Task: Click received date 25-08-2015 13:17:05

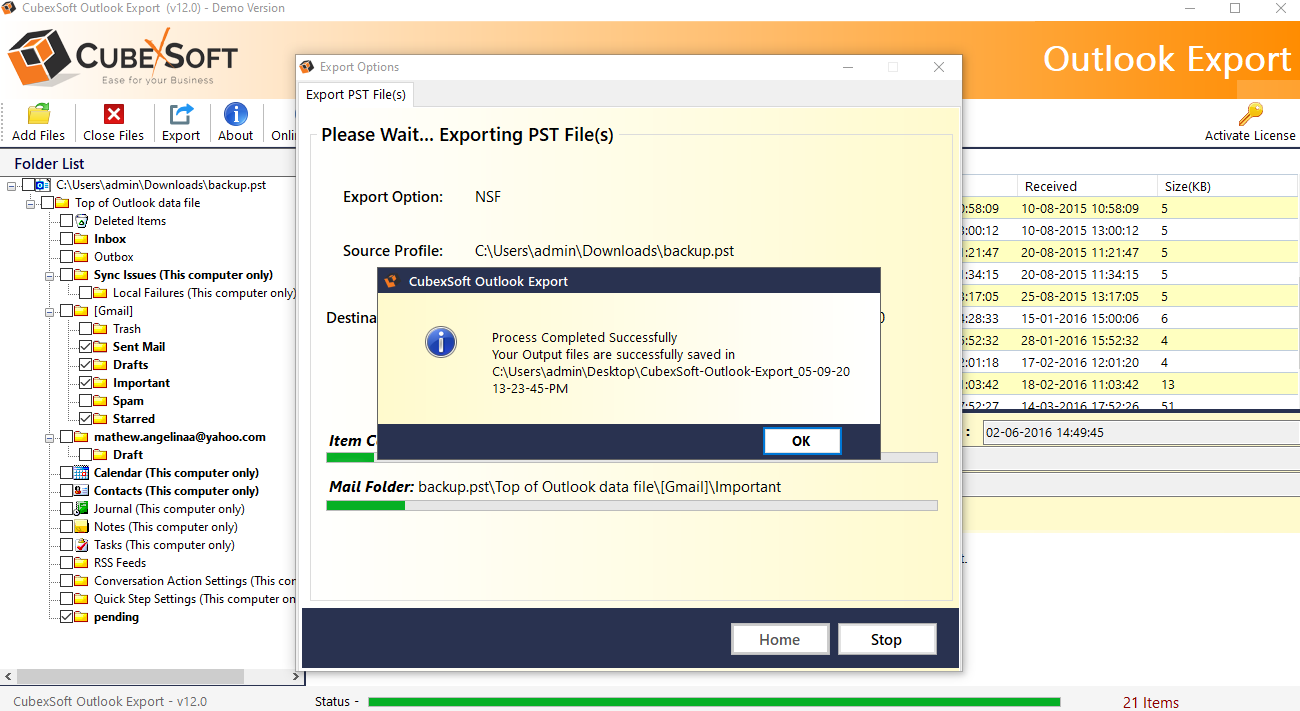Action: pyautogui.click(x=1079, y=296)
